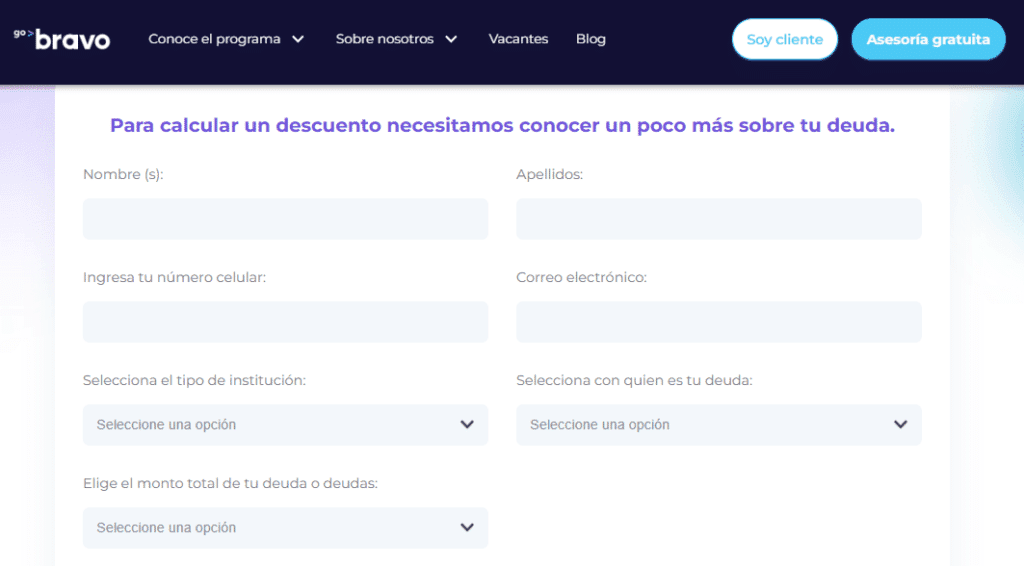Focus the Correo electrónico input field

tap(718, 321)
